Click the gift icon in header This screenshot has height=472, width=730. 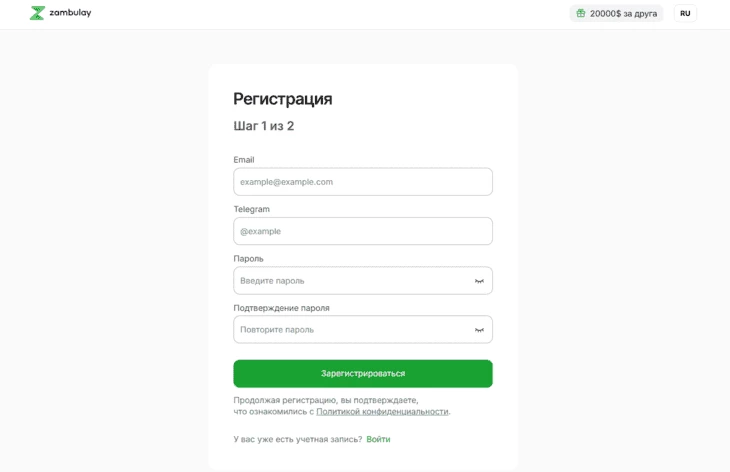click(581, 13)
